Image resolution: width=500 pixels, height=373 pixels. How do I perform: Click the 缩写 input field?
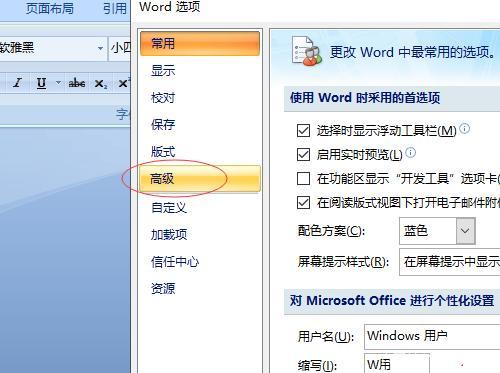[x=397, y=364]
